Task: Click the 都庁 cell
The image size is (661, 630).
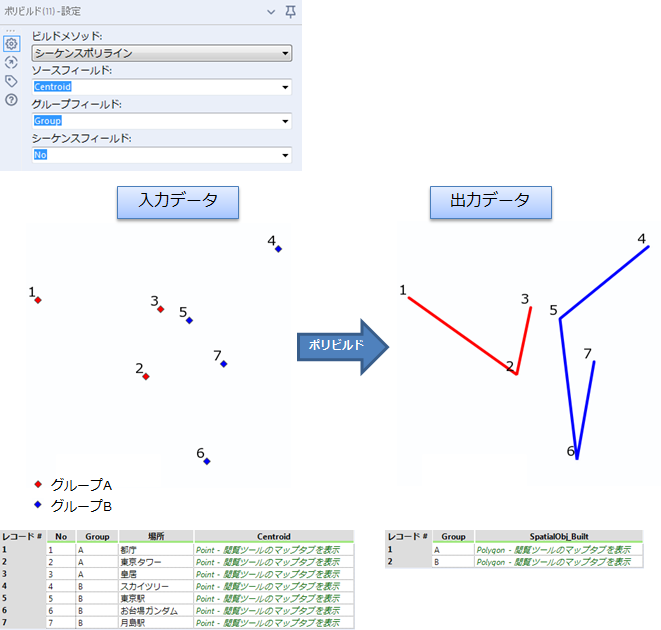Action: click(156, 550)
